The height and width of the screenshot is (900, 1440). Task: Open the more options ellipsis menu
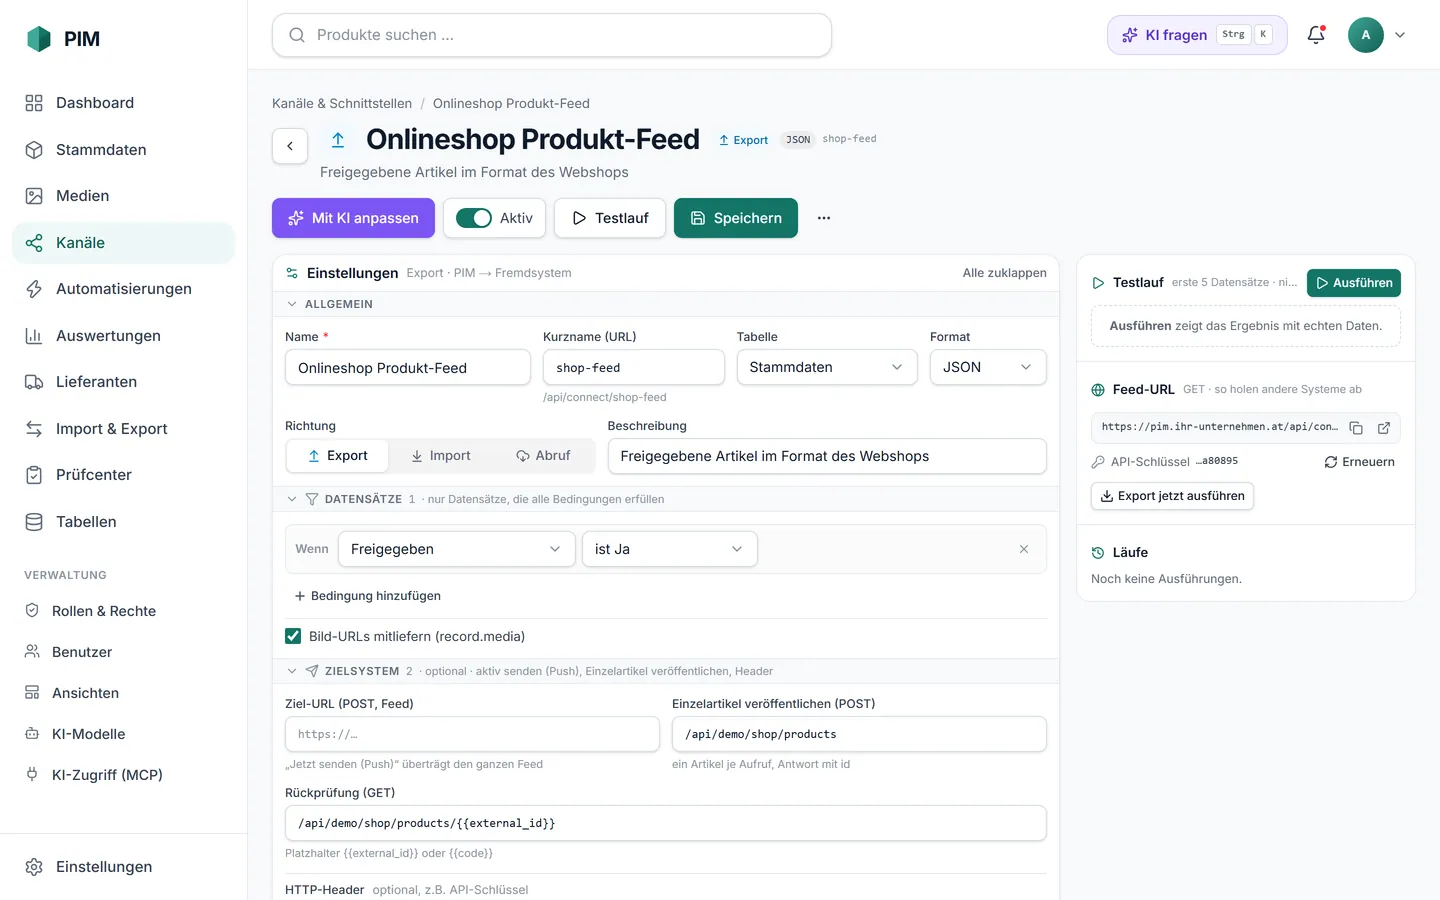(824, 218)
